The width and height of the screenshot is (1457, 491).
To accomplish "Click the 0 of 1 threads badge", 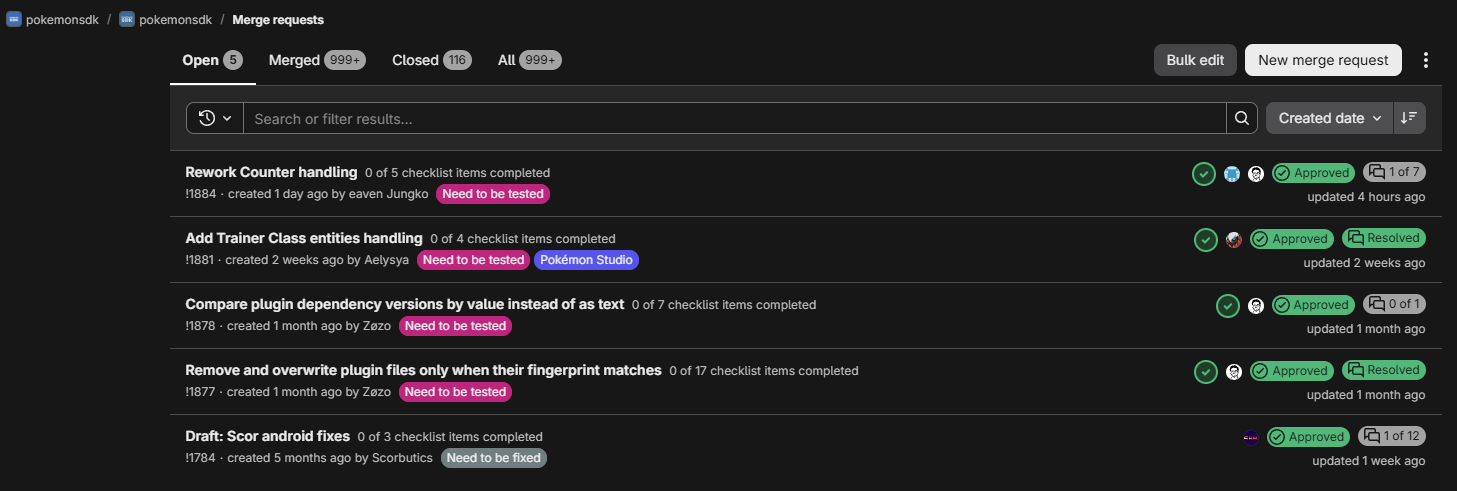I will [1395, 304].
